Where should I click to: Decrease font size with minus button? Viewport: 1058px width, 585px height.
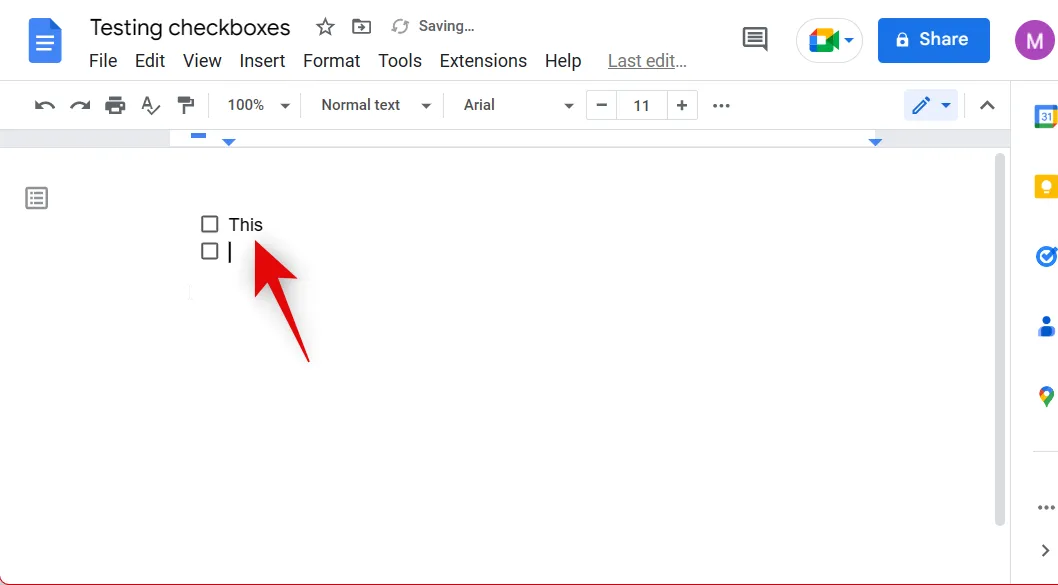602,105
